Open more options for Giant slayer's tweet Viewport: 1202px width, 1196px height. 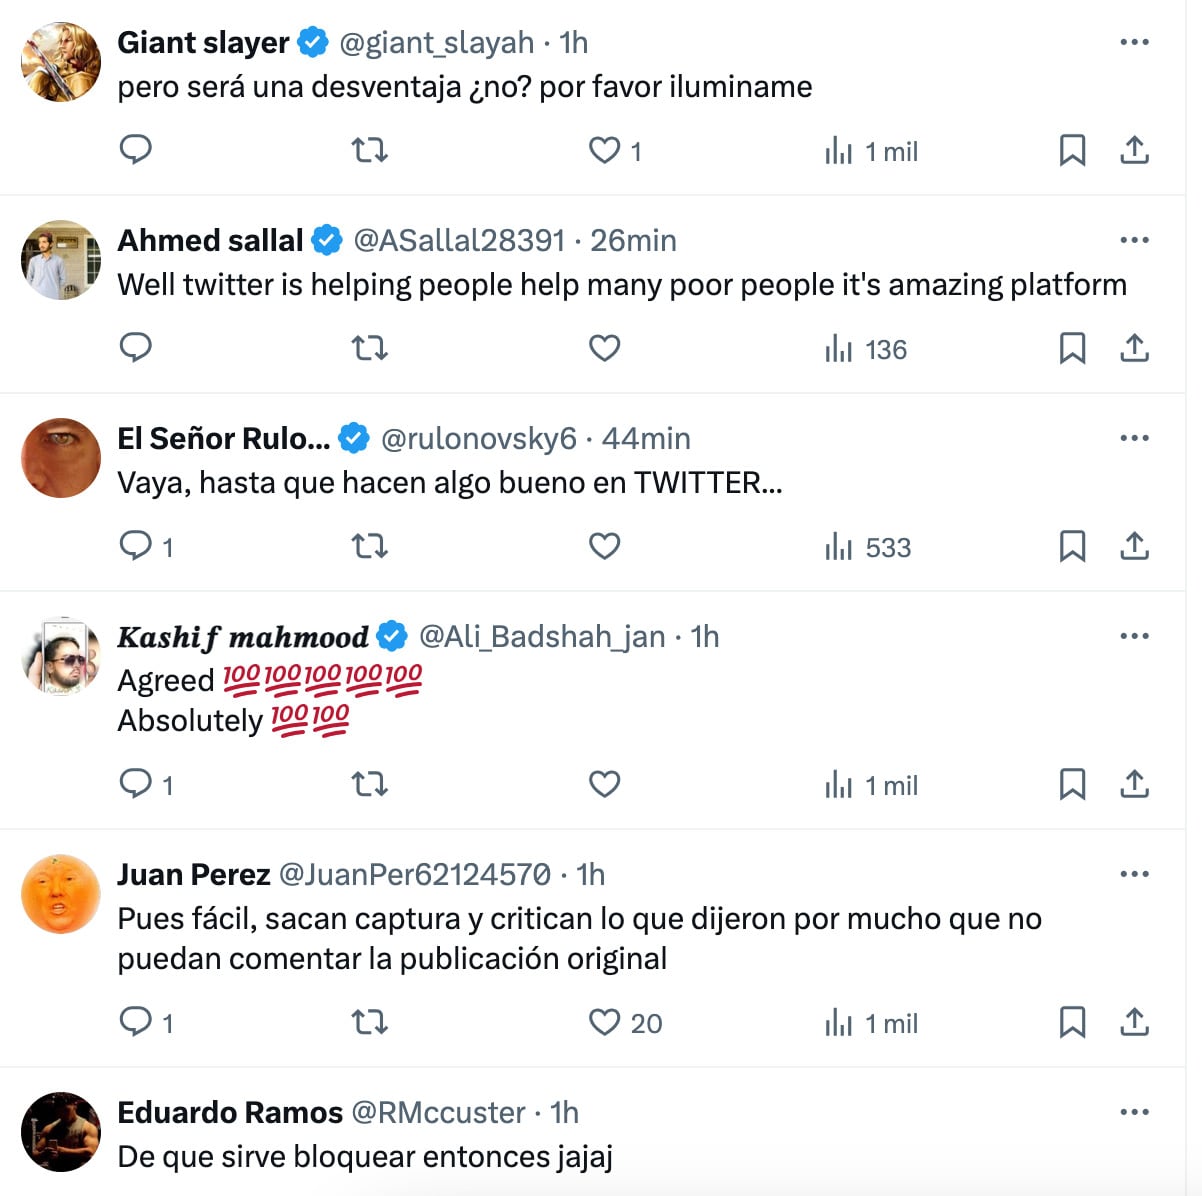click(1134, 42)
